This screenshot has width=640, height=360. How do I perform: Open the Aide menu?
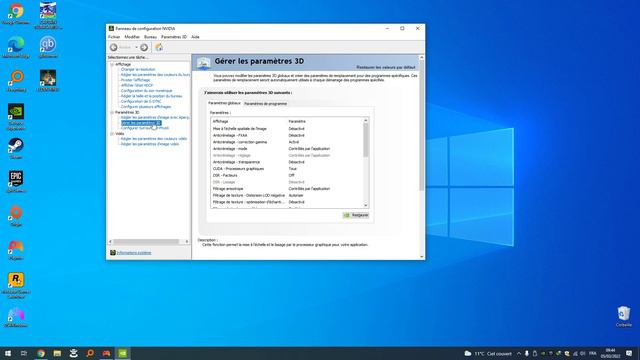195,37
